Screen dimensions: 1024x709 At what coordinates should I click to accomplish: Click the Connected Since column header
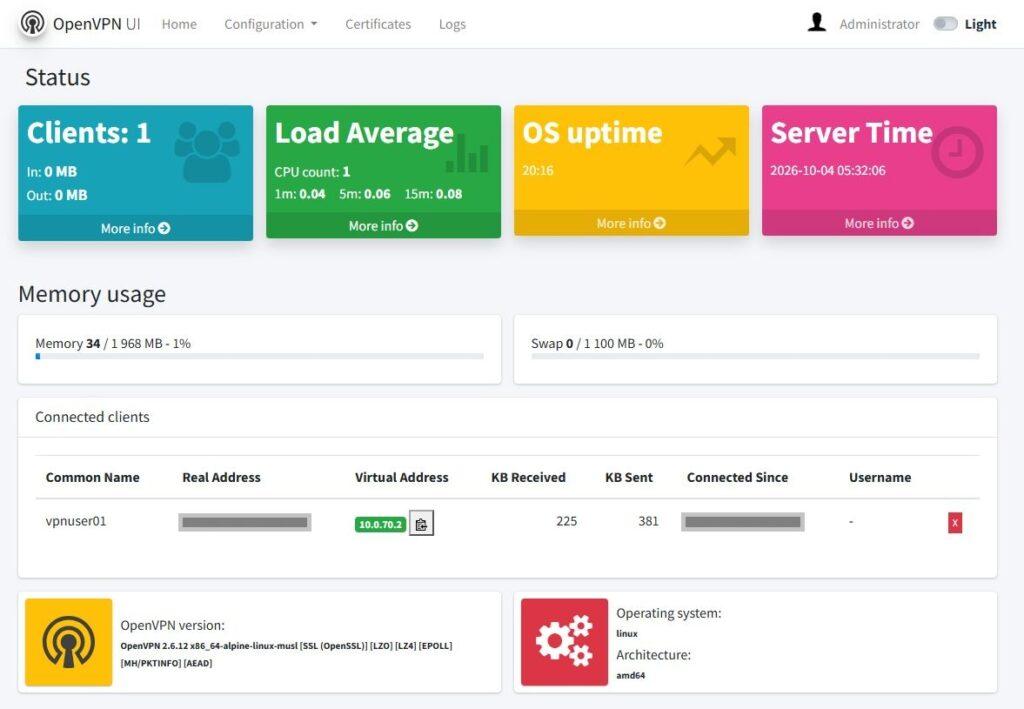point(737,477)
